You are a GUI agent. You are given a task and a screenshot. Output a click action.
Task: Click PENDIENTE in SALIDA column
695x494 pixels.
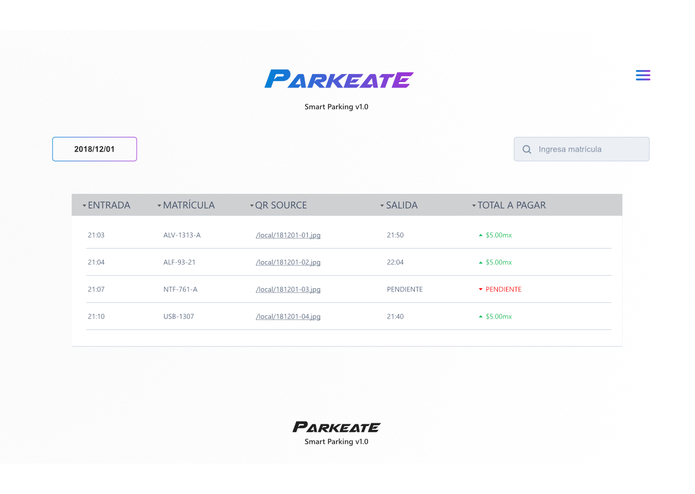tap(405, 289)
